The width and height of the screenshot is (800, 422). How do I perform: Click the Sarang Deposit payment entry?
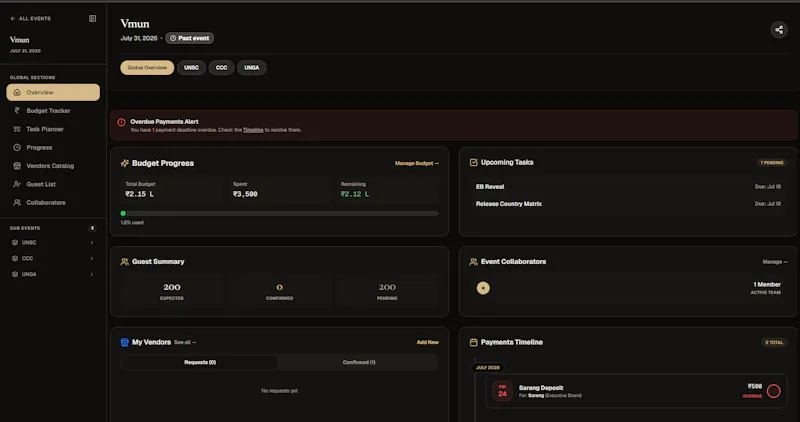pos(636,391)
